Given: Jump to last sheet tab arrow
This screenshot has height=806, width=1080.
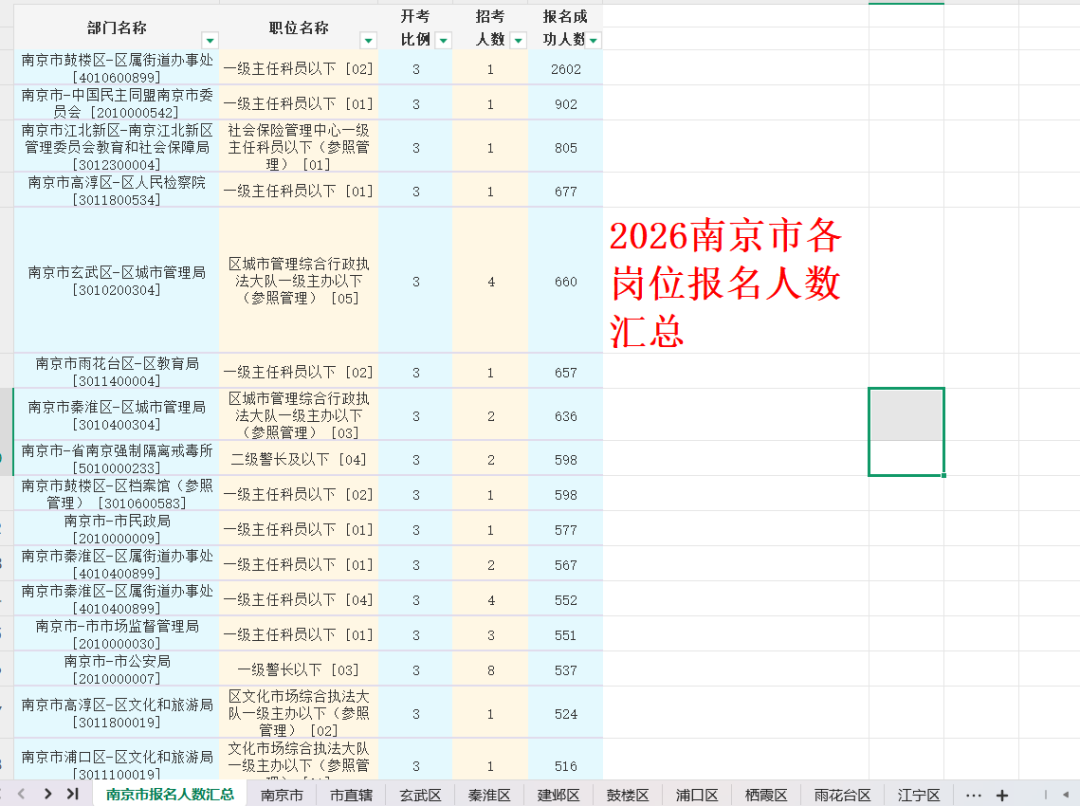Looking at the screenshot, I should tap(72, 793).
